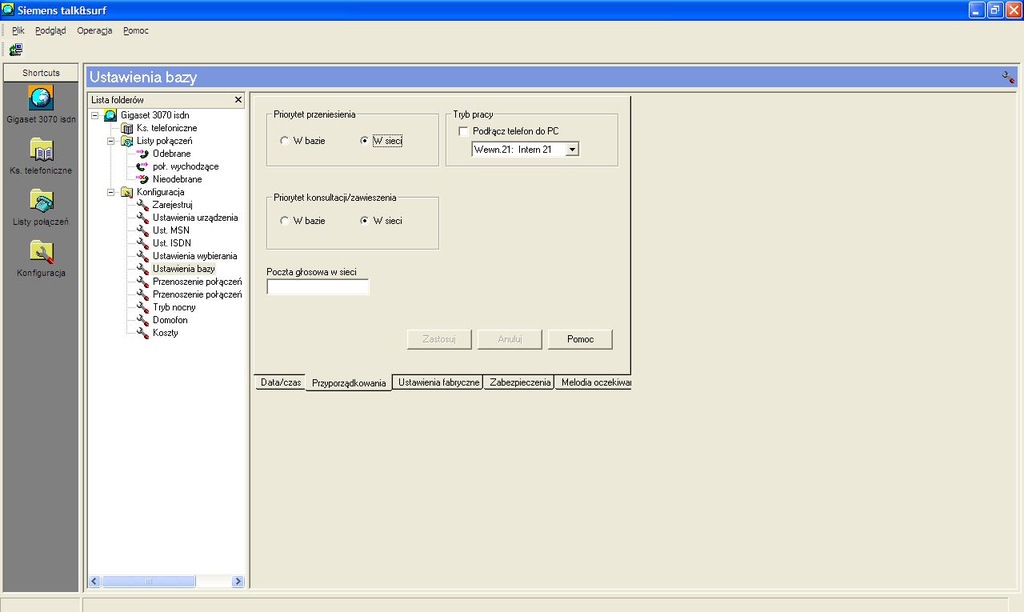1024x612 pixels.
Task: Click the Ust. MSN wrench icon
Action: point(142,231)
